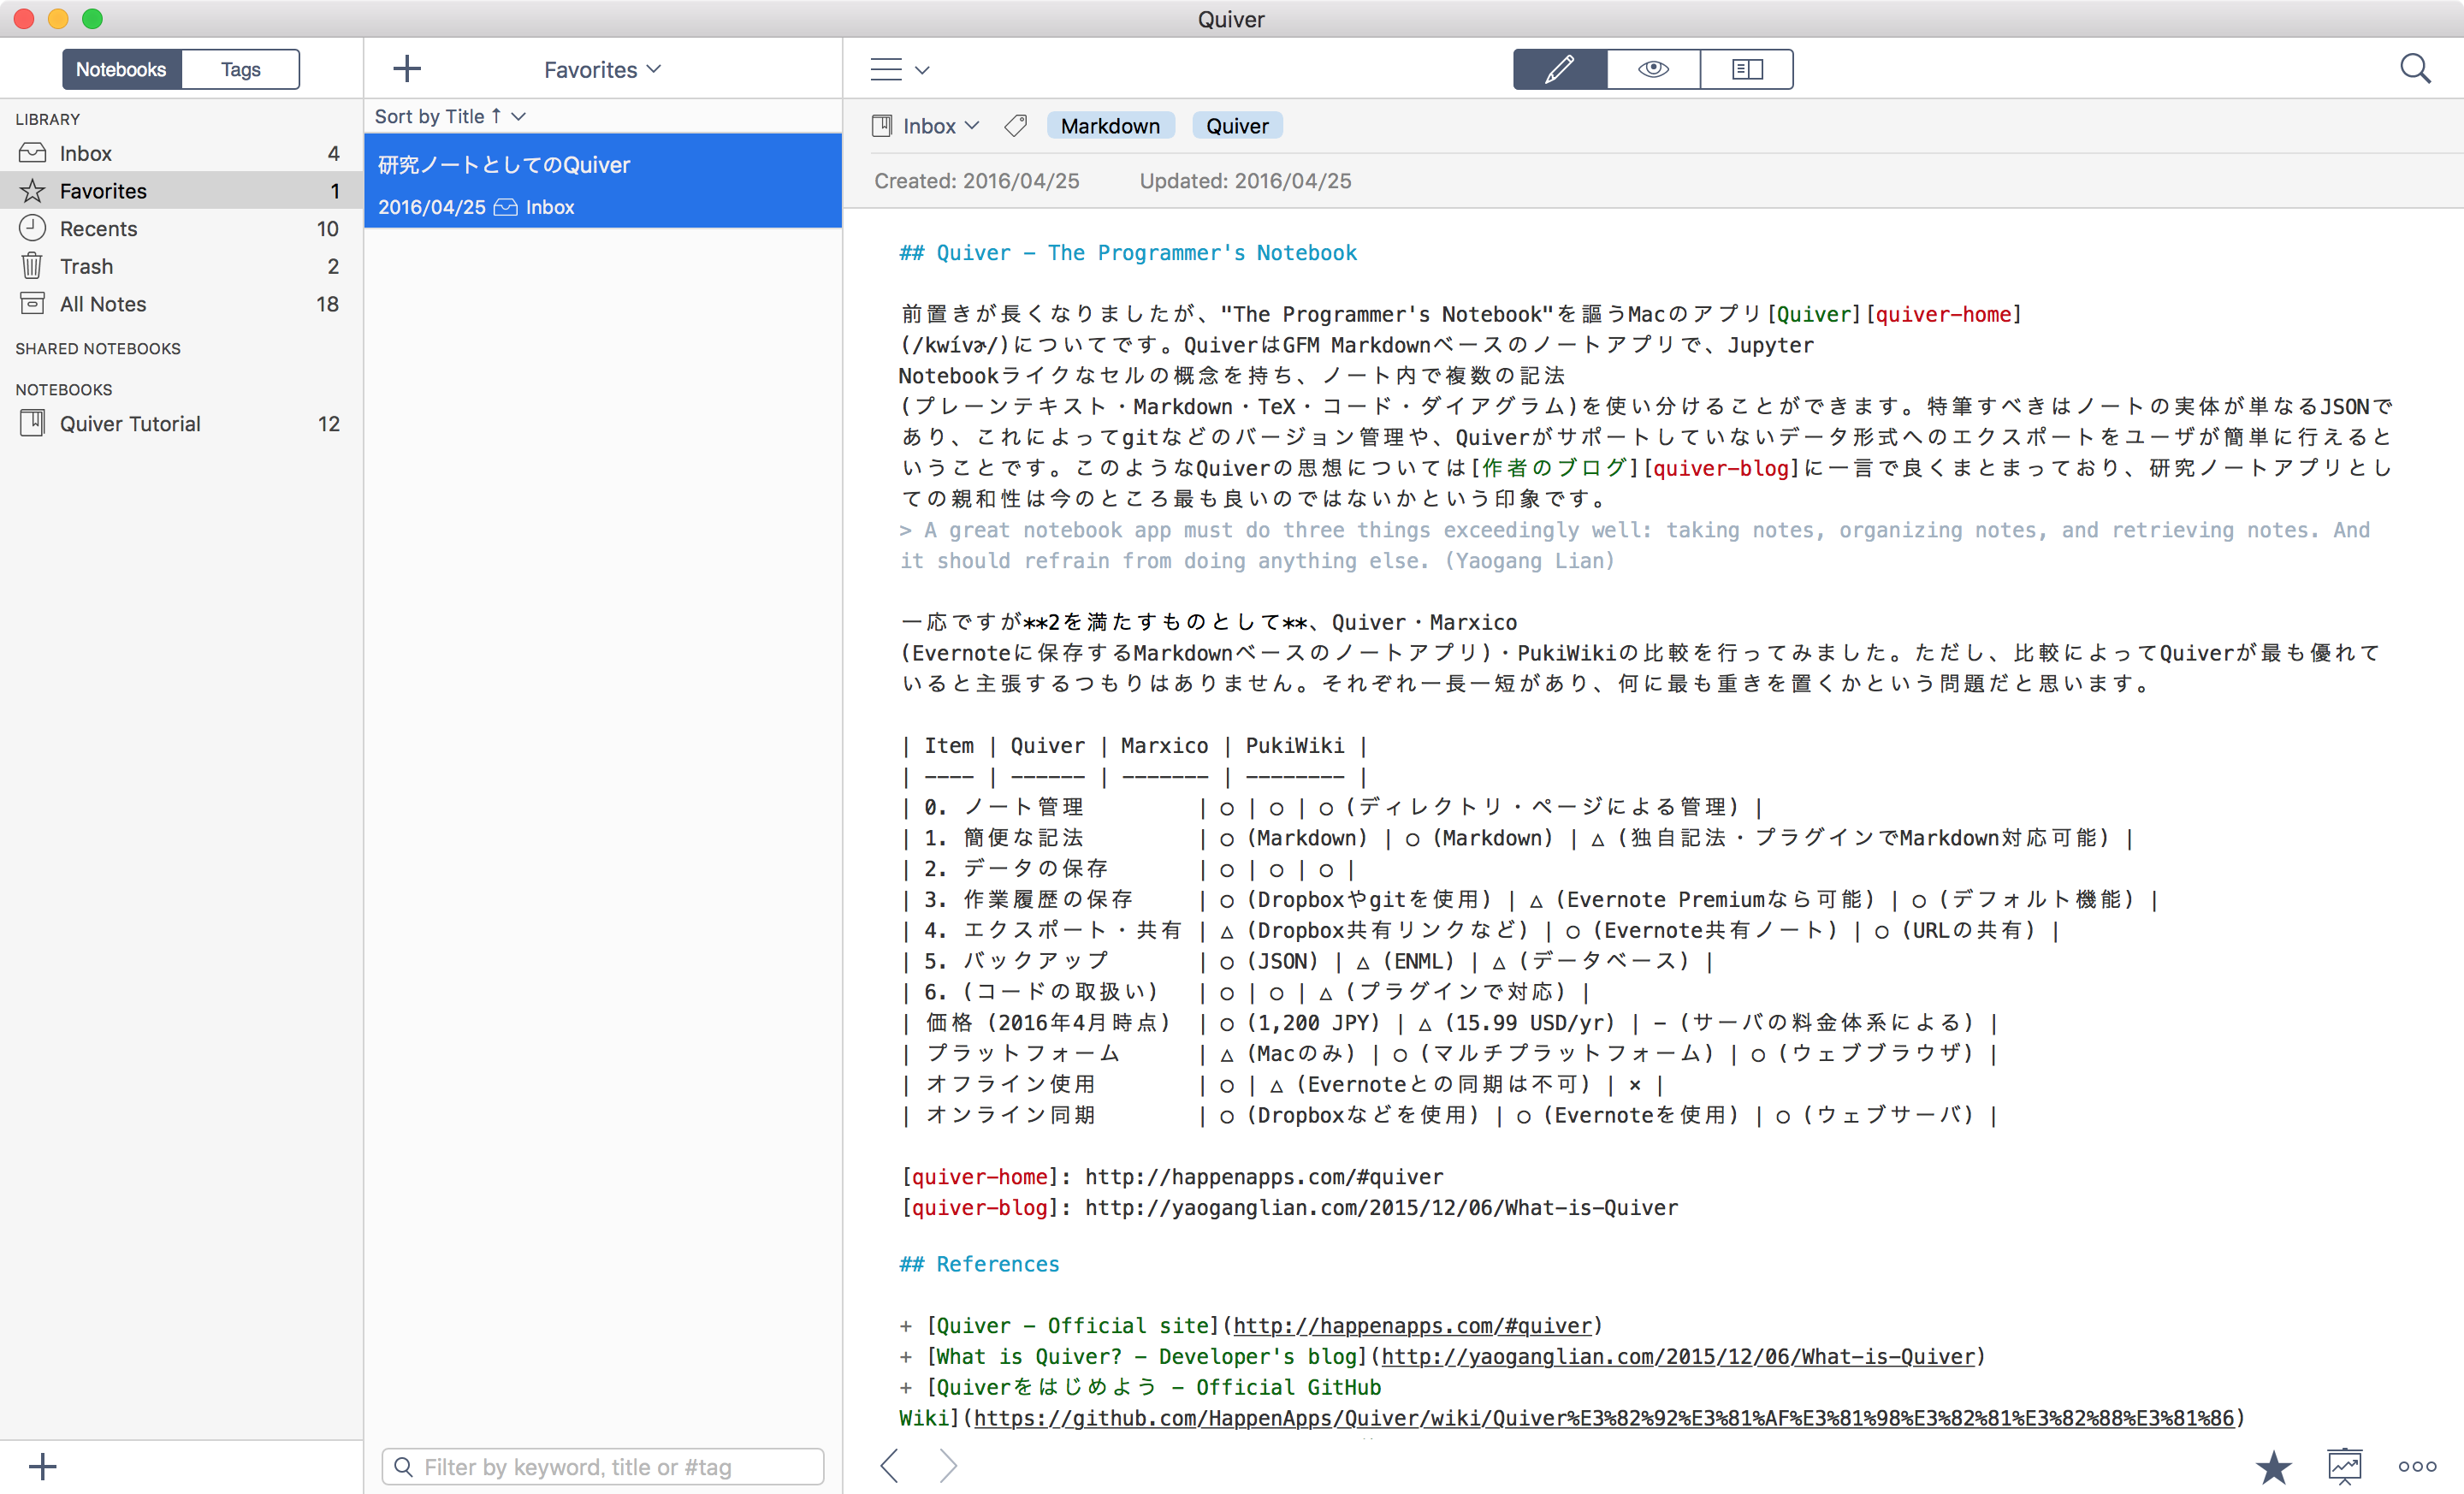Click the table row '5. バックアップ'
Viewport: 2464px width, 1494px height.
point(1307,961)
